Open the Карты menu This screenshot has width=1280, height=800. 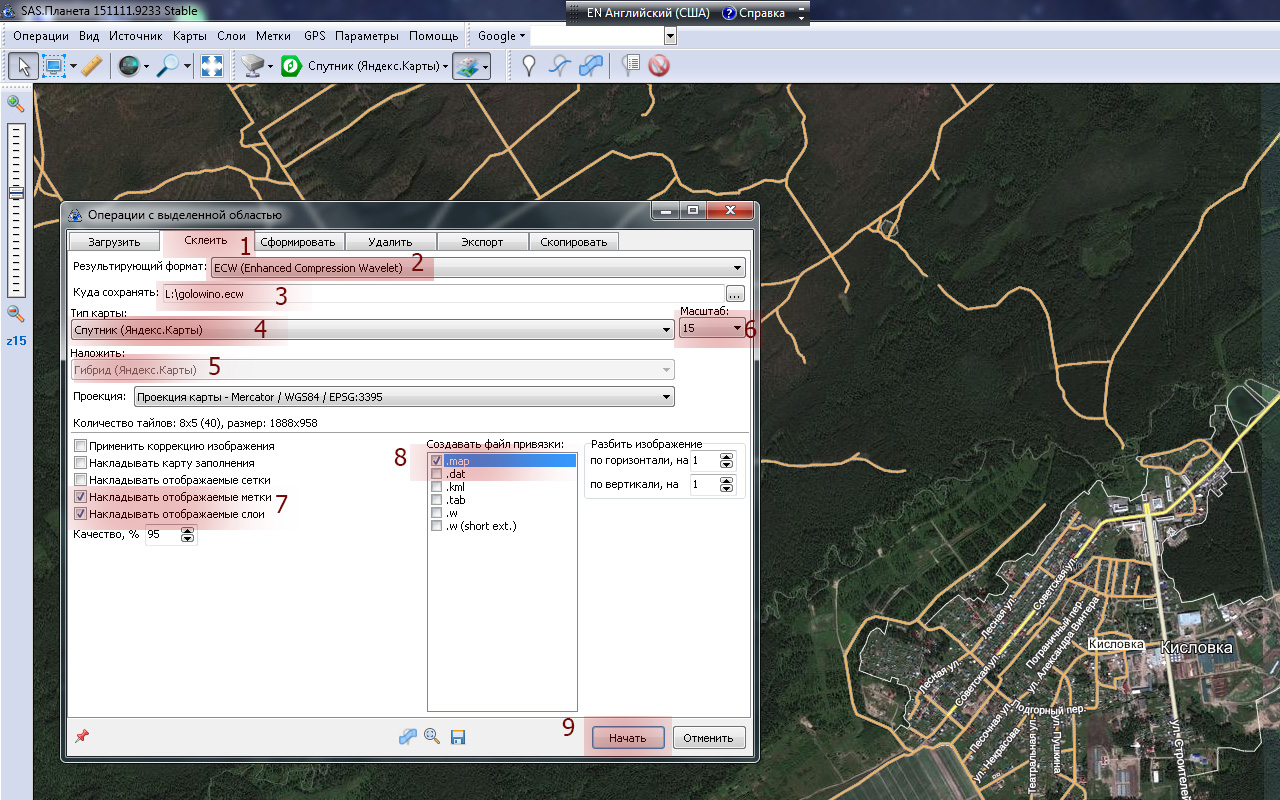tap(190, 36)
